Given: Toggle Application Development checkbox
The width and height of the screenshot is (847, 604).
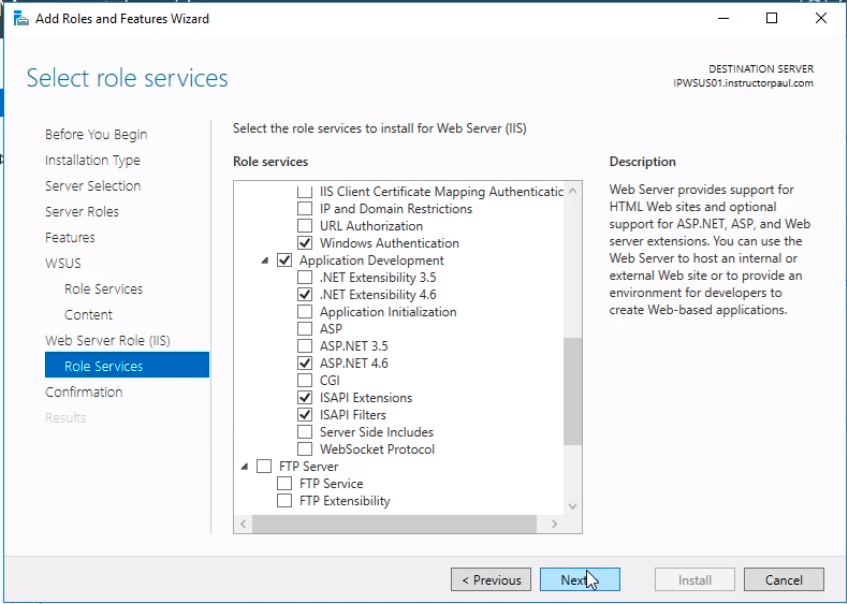Looking at the screenshot, I should point(284,260).
